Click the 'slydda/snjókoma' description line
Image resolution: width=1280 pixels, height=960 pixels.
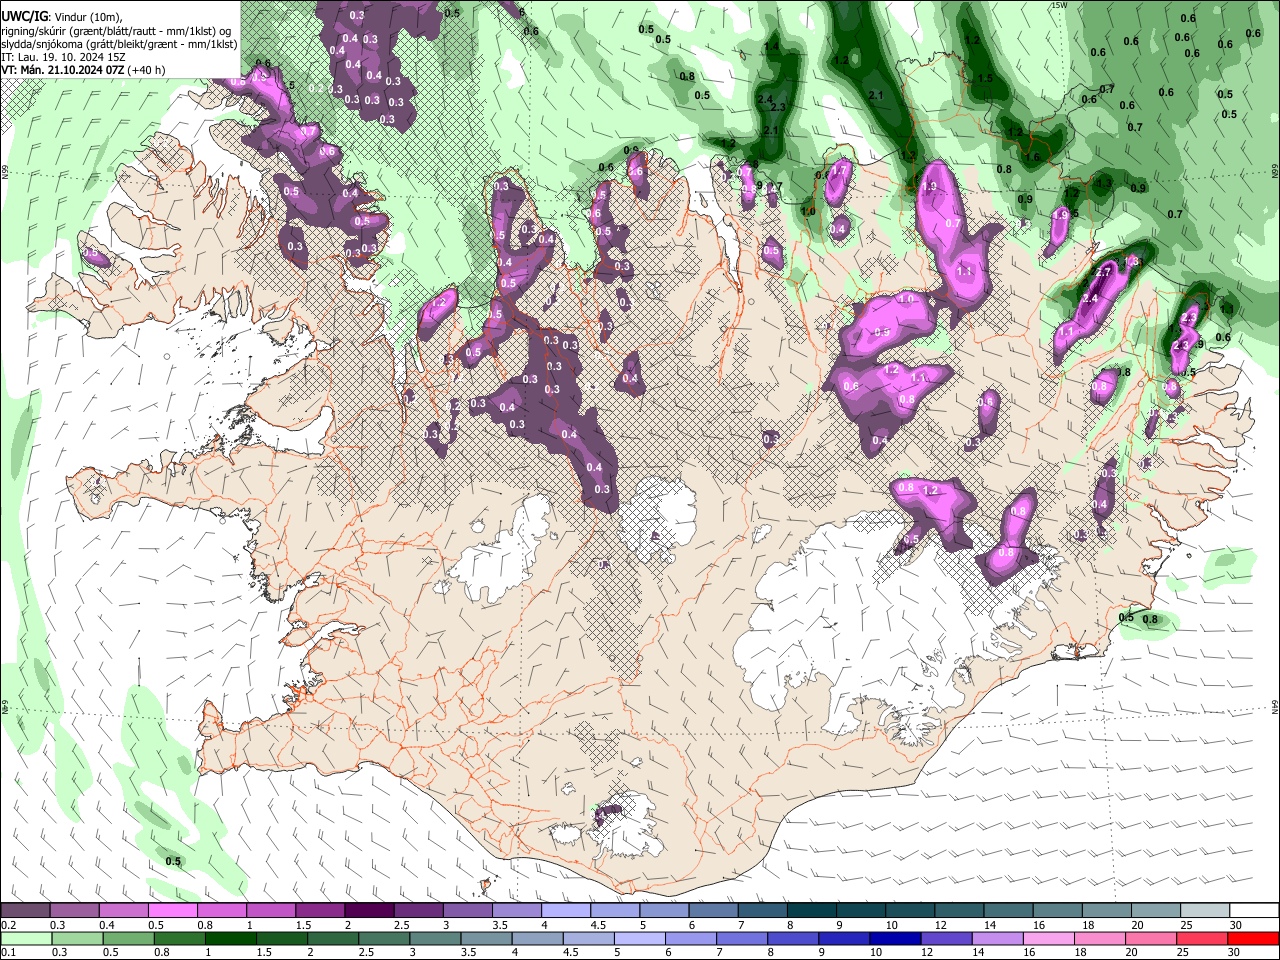120,43
